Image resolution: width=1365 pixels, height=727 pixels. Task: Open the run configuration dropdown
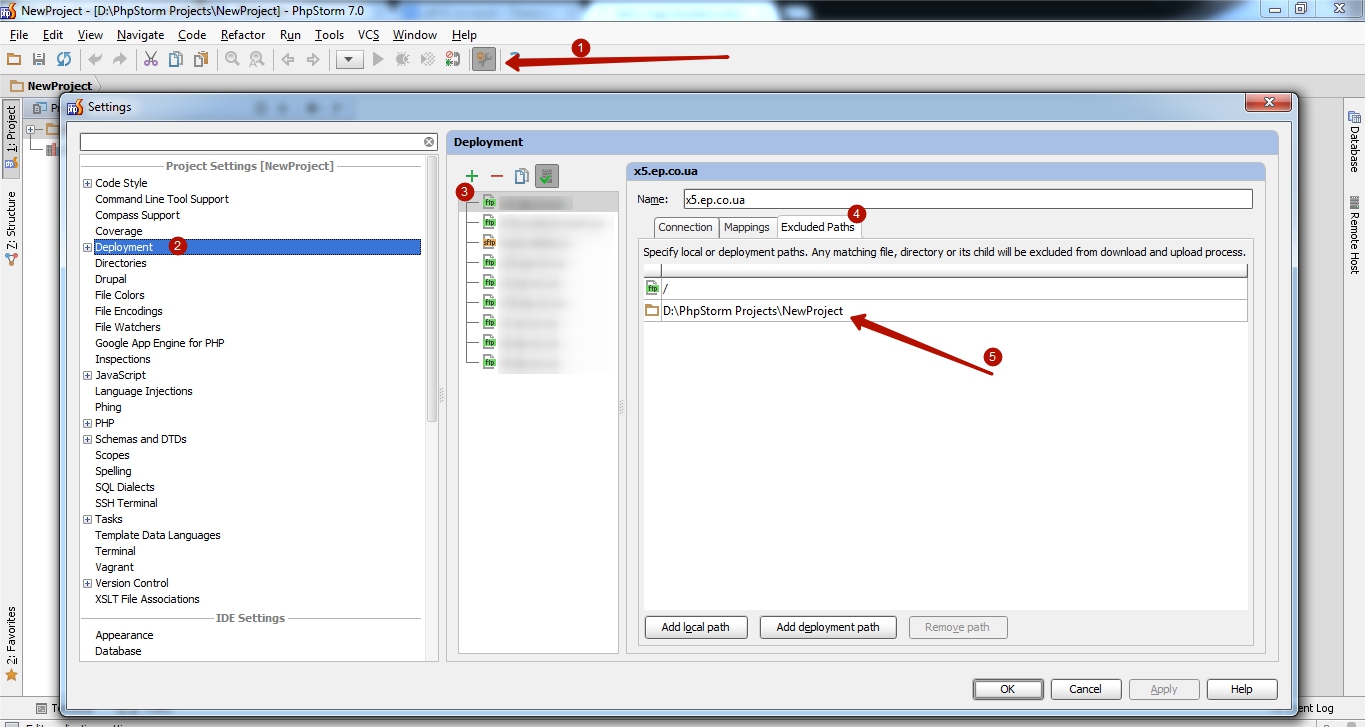tap(349, 60)
